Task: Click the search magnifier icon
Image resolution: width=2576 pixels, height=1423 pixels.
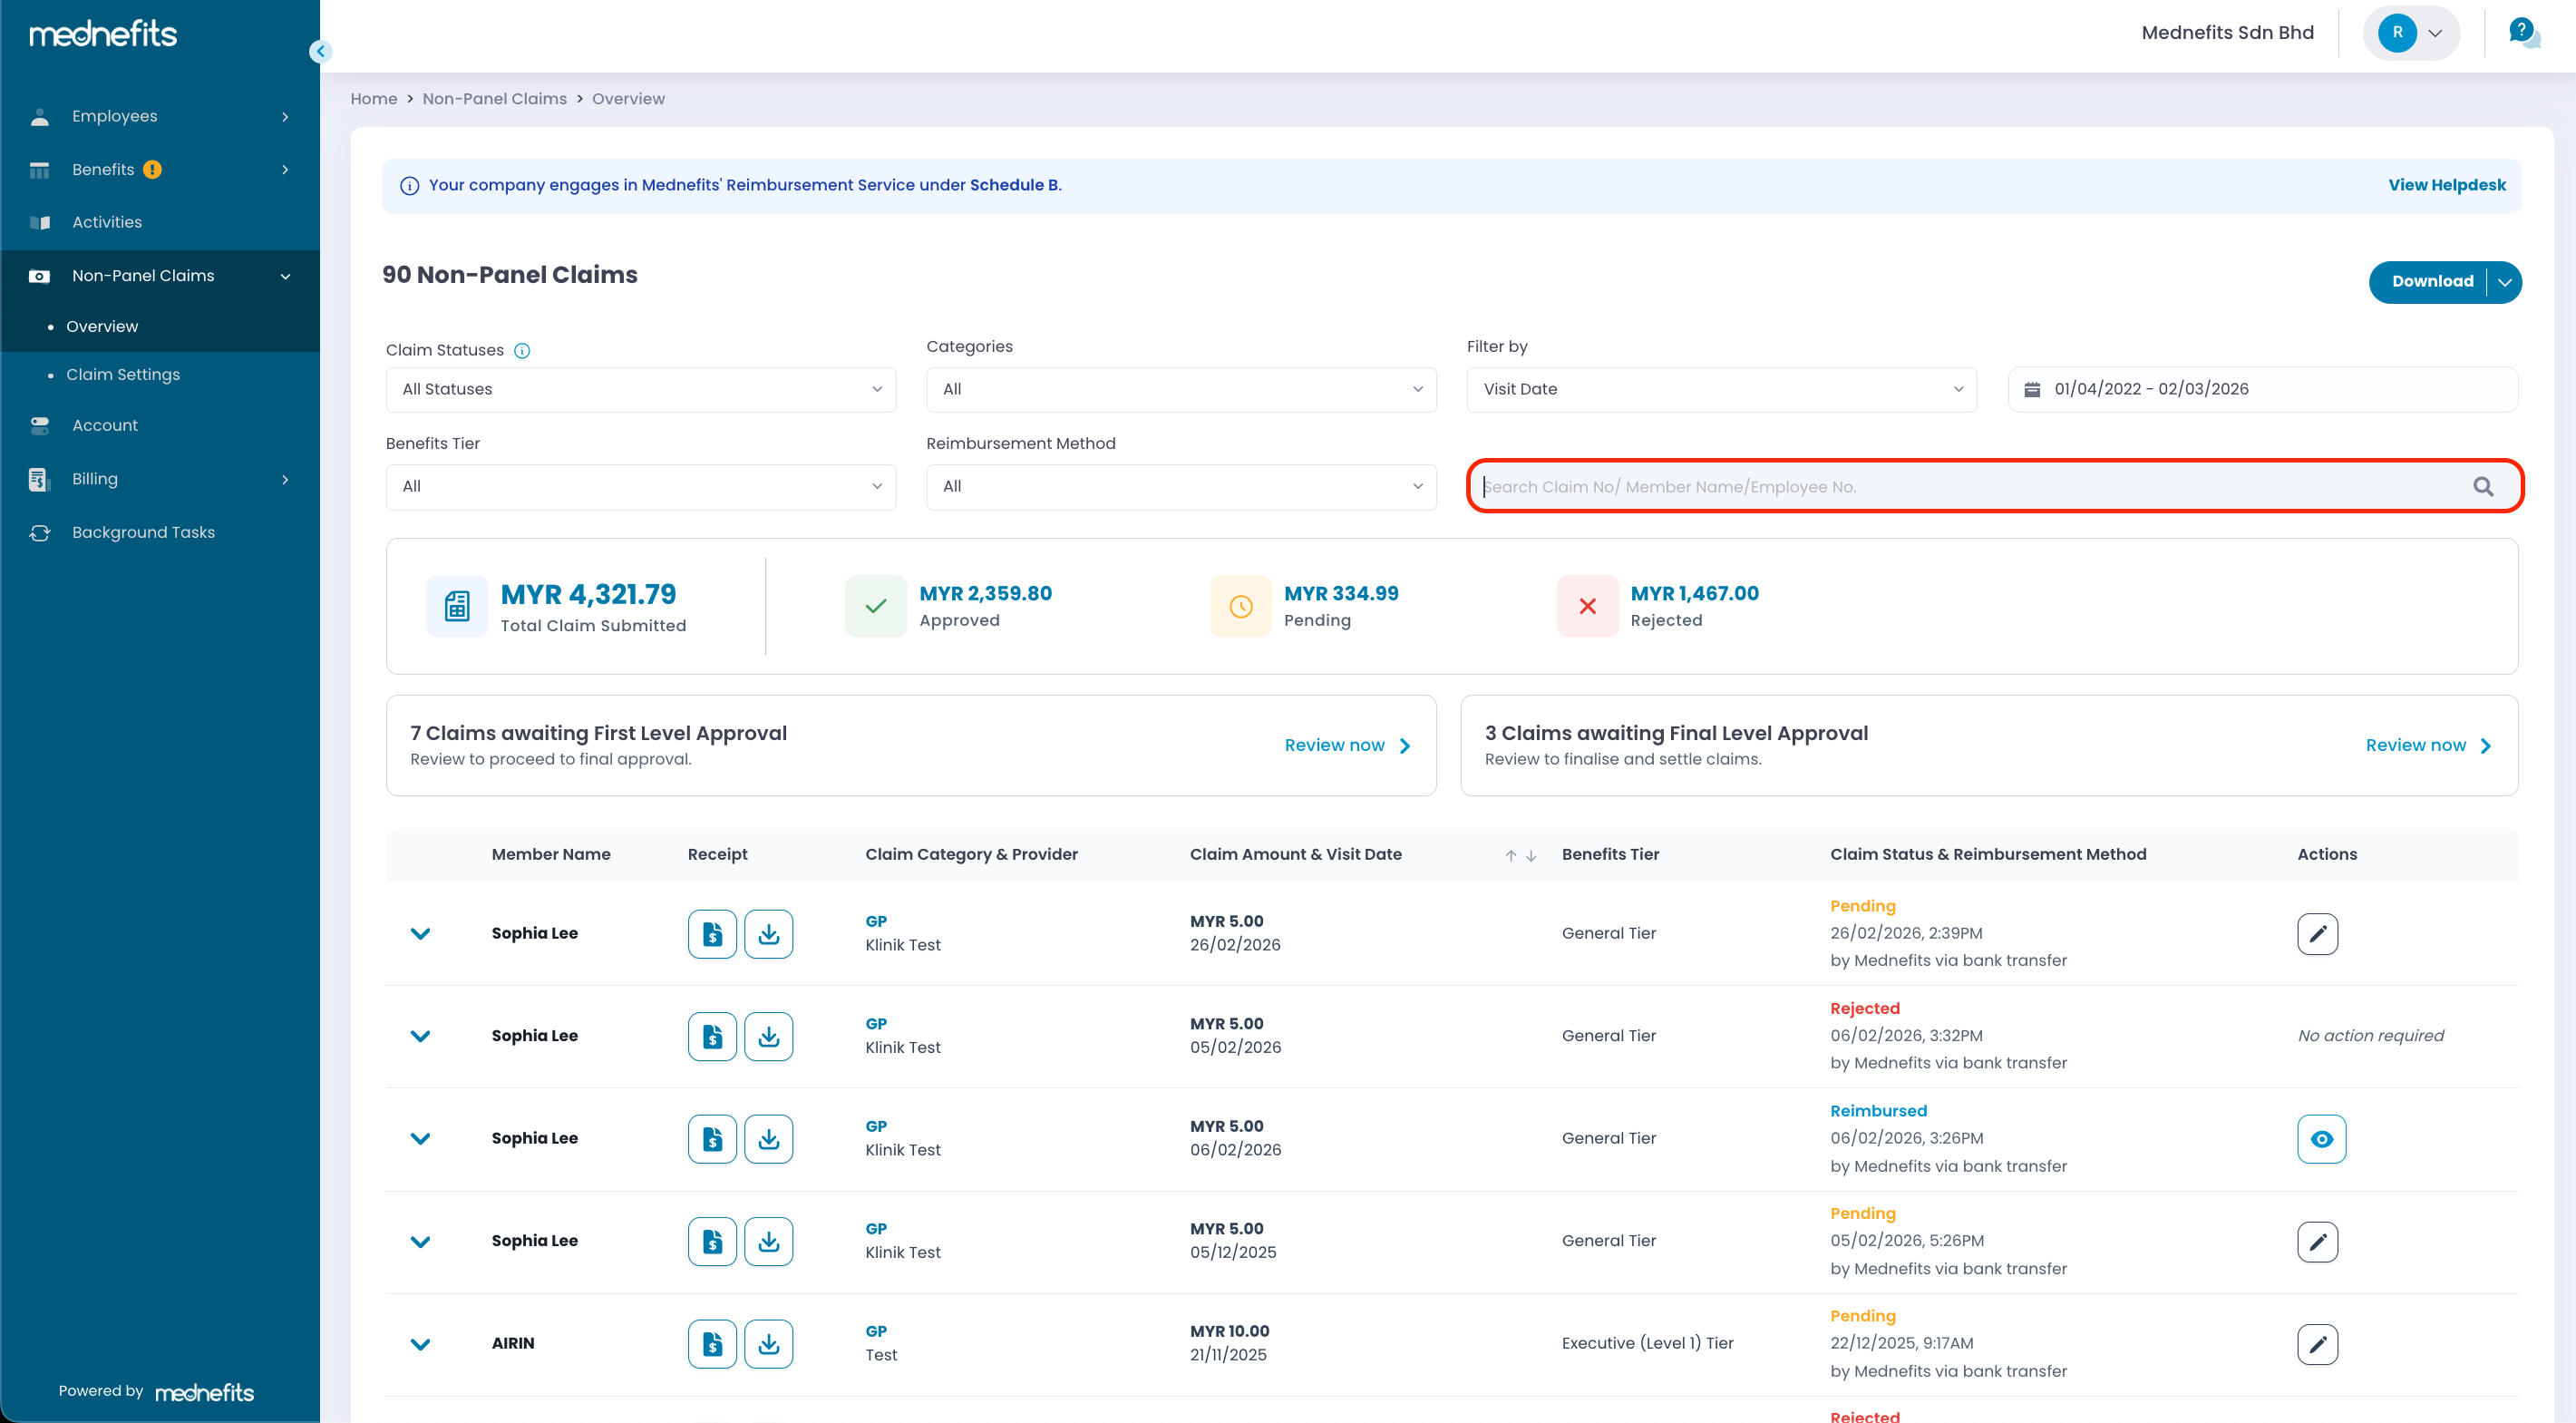Action: click(2483, 487)
